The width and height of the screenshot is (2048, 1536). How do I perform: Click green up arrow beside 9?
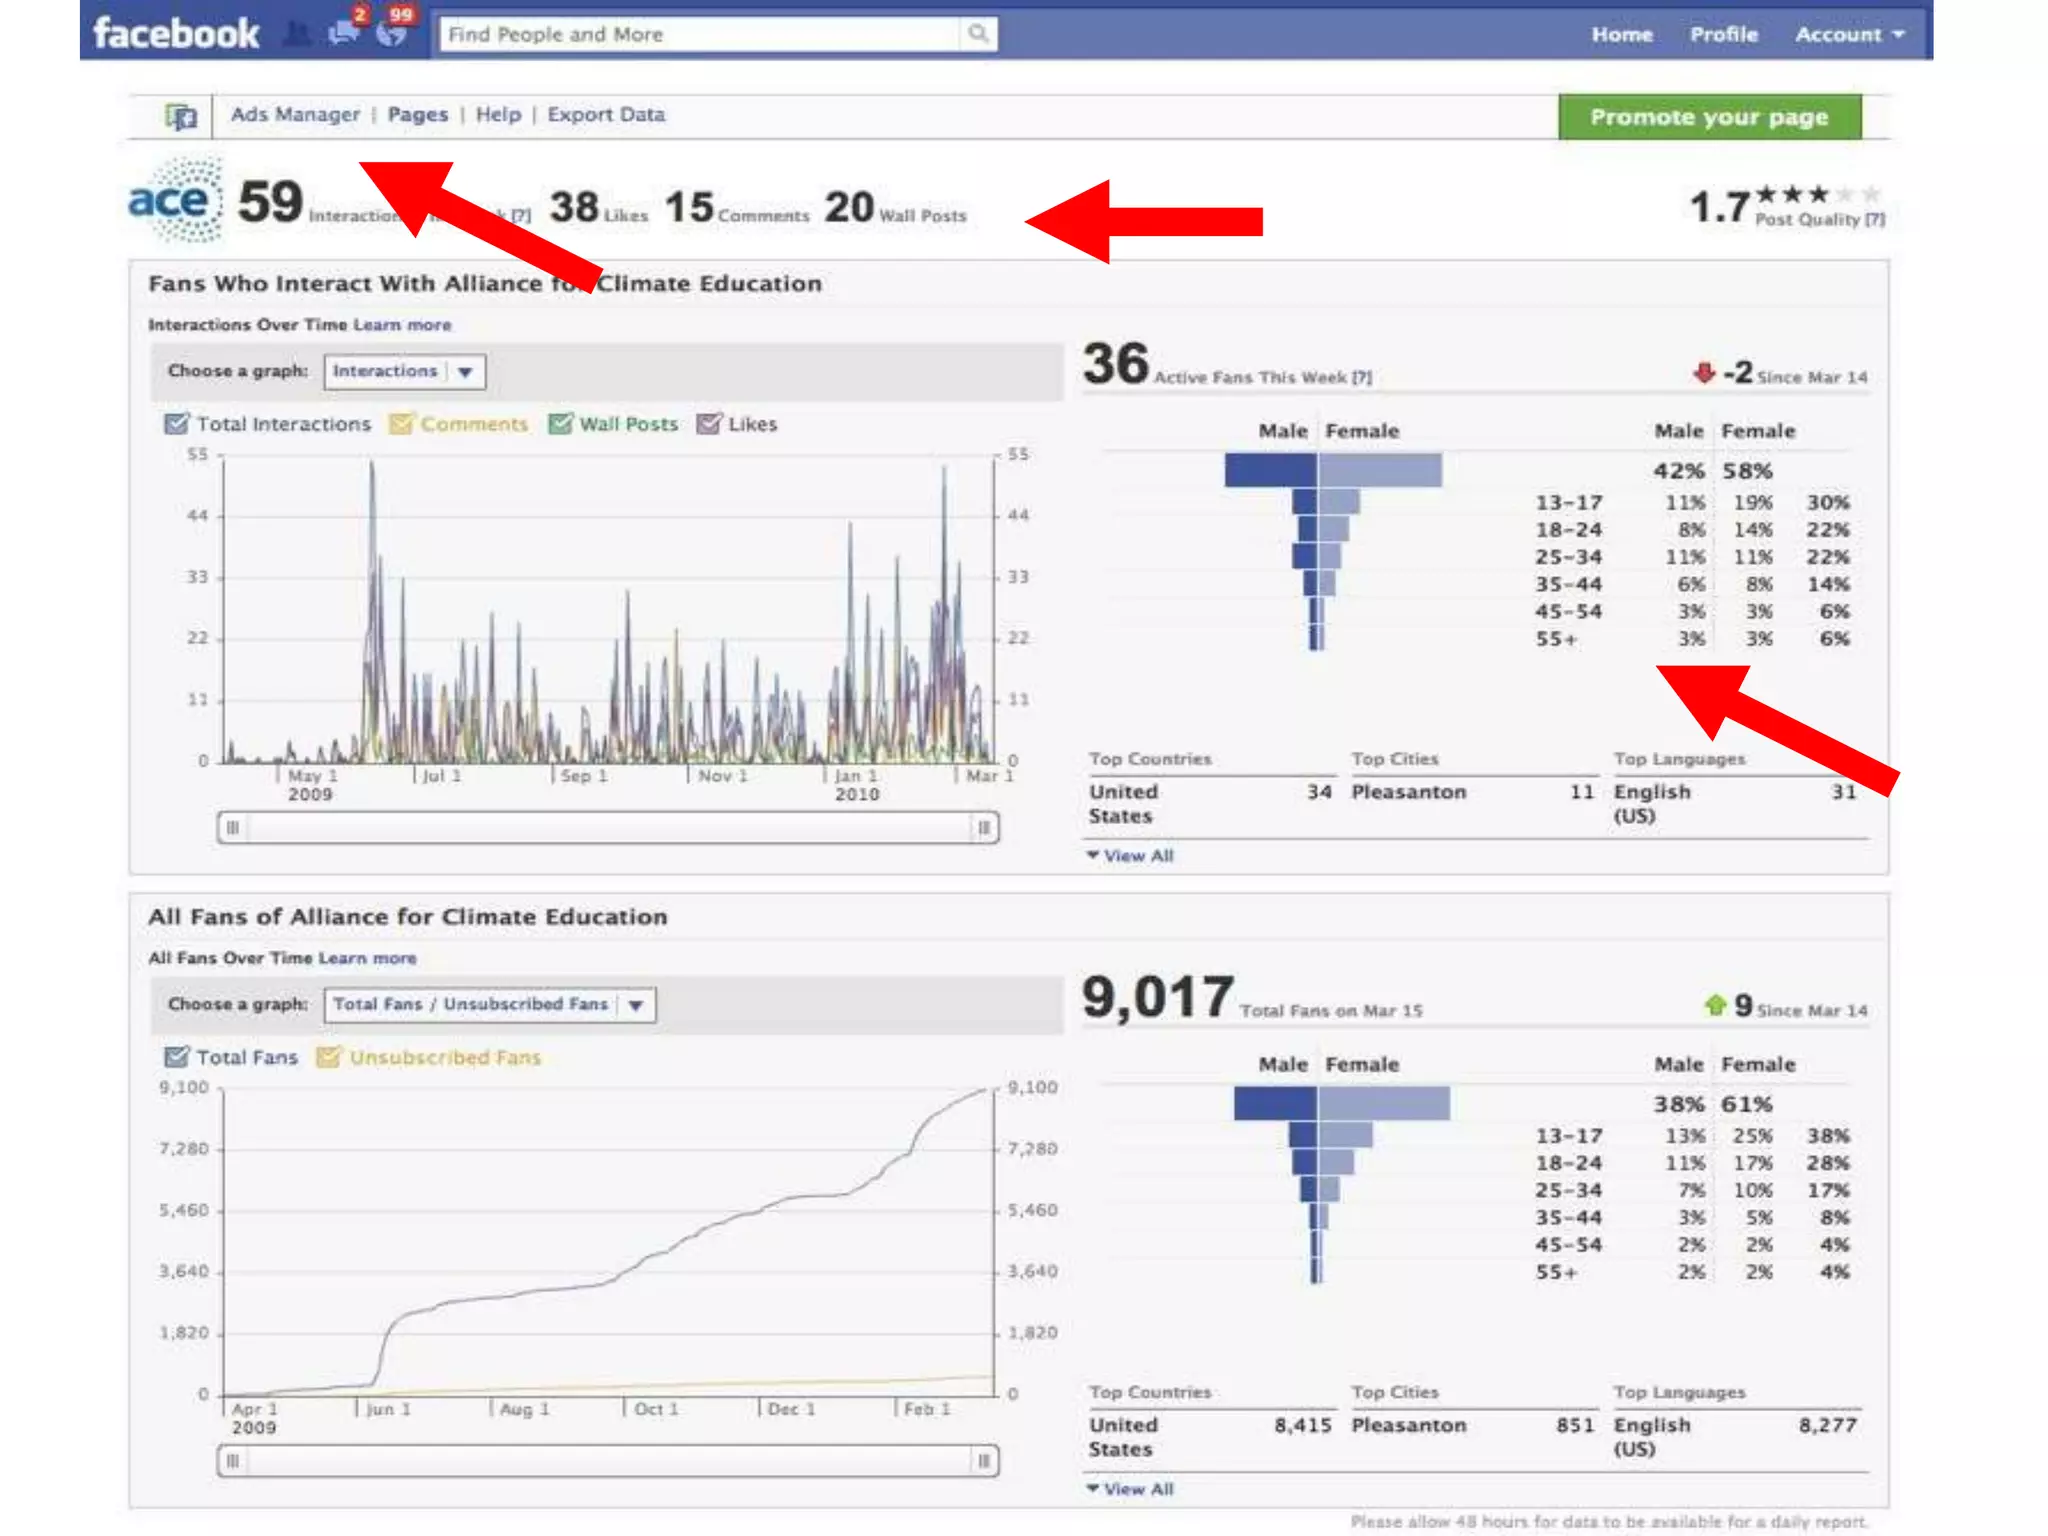[x=1716, y=1005]
